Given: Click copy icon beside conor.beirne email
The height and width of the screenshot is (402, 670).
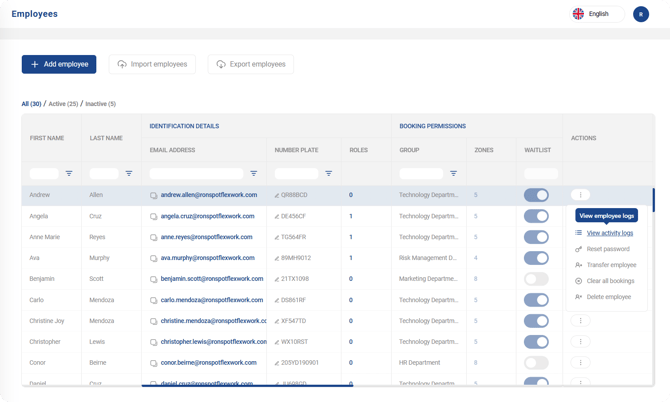Looking at the screenshot, I should [x=153, y=363].
